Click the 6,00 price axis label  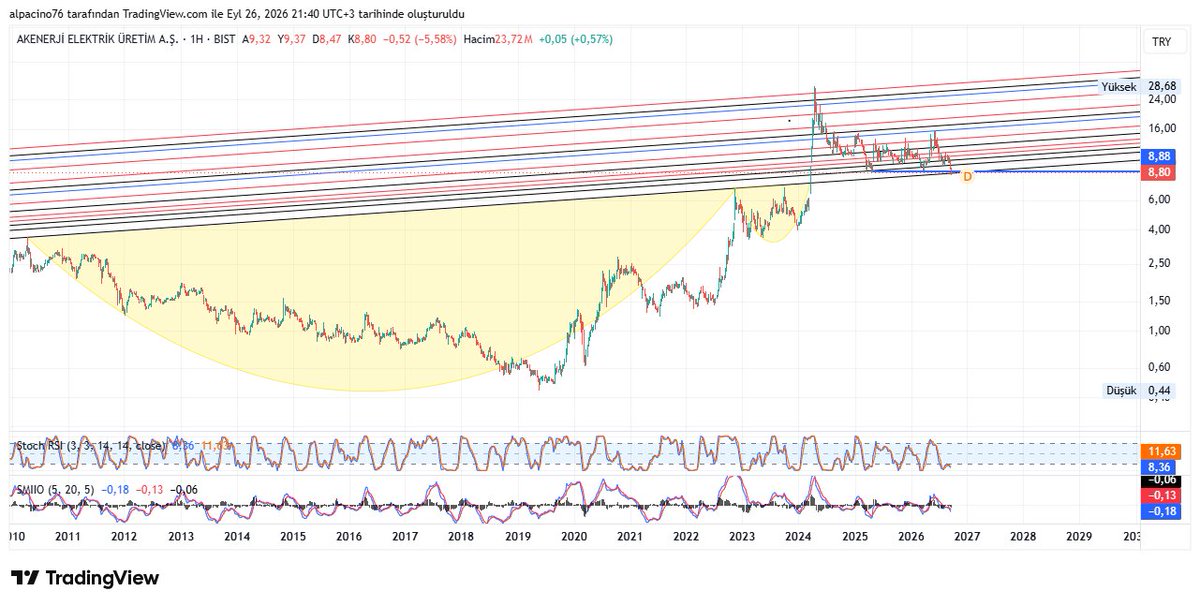tap(1160, 200)
